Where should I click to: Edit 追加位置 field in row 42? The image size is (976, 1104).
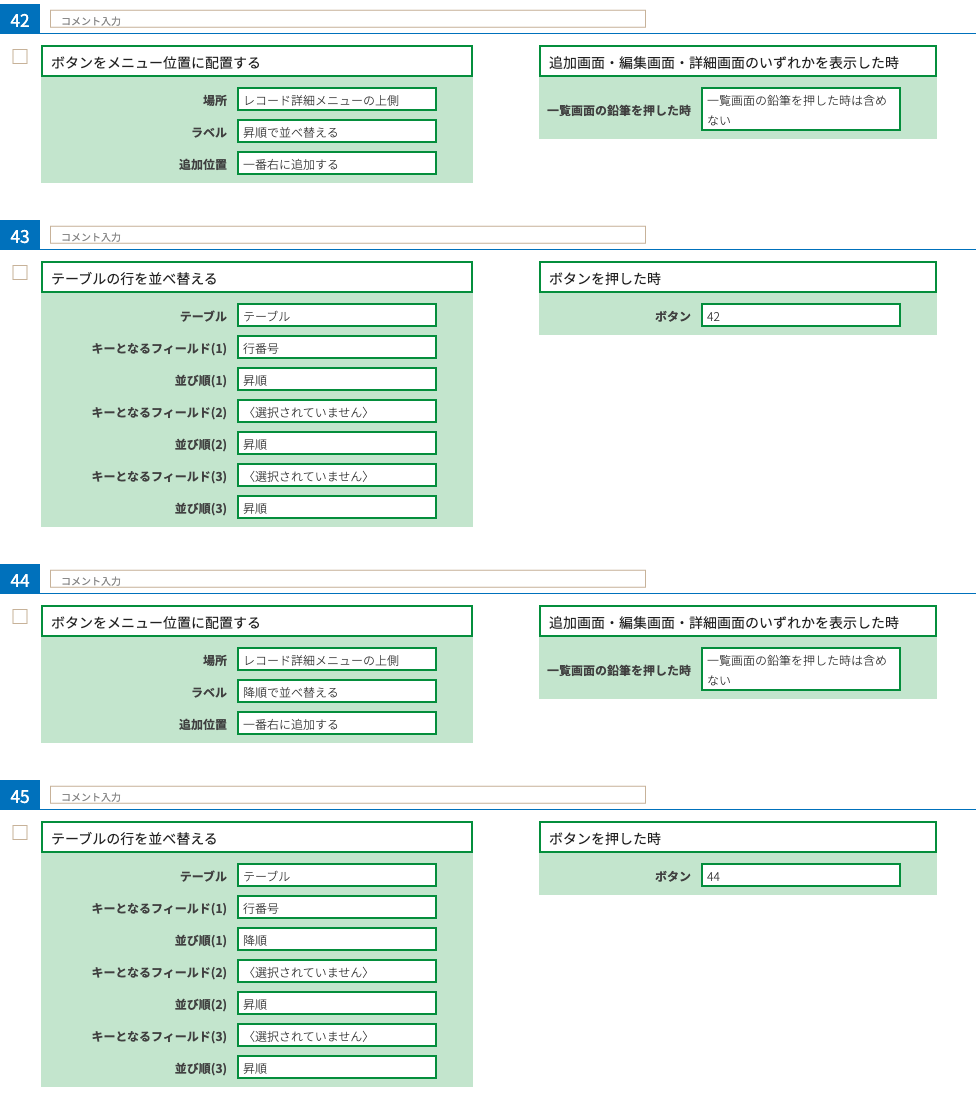click(x=337, y=163)
